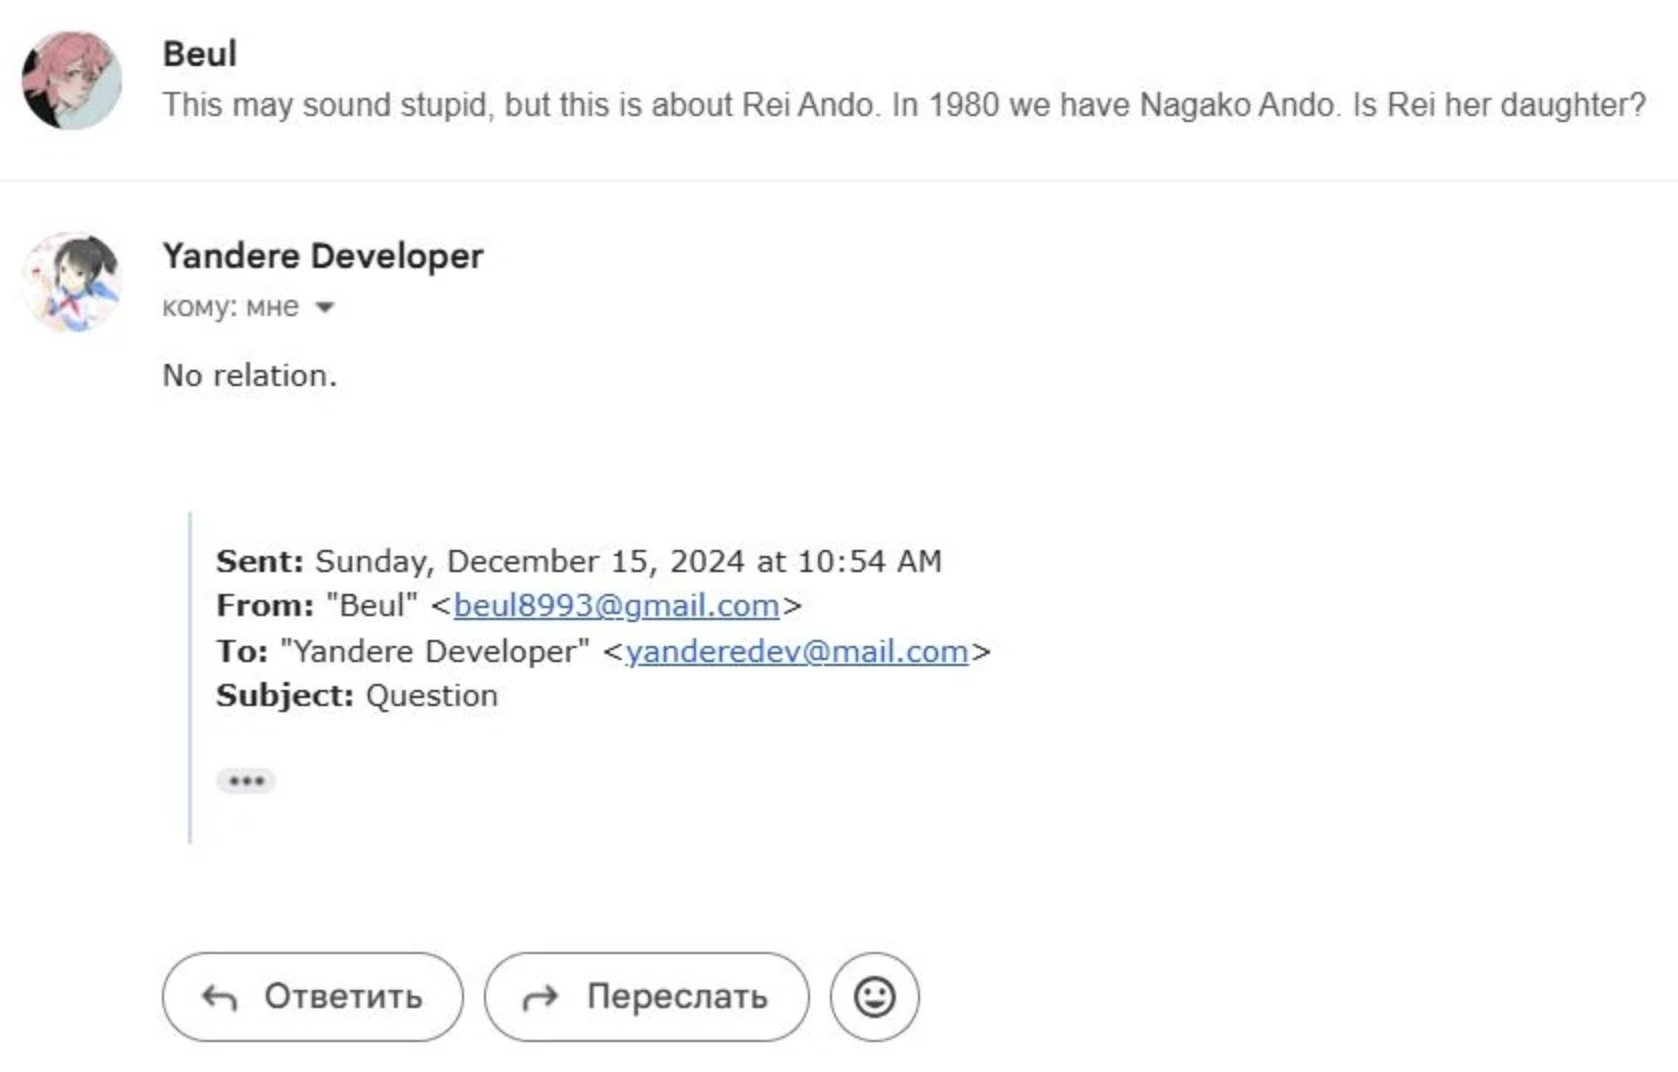The width and height of the screenshot is (1678, 1072).
Task: Click Yandere Developer's profile avatar
Action: point(72,283)
